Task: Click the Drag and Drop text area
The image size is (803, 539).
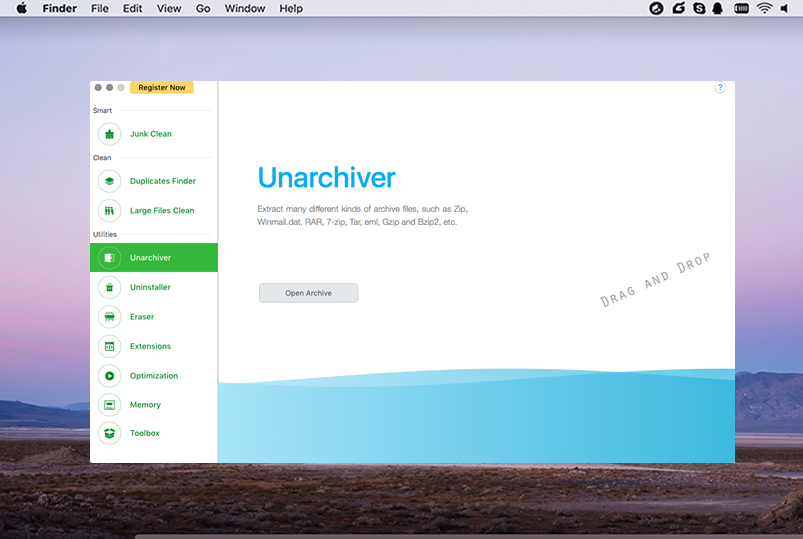Action: point(655,280)
